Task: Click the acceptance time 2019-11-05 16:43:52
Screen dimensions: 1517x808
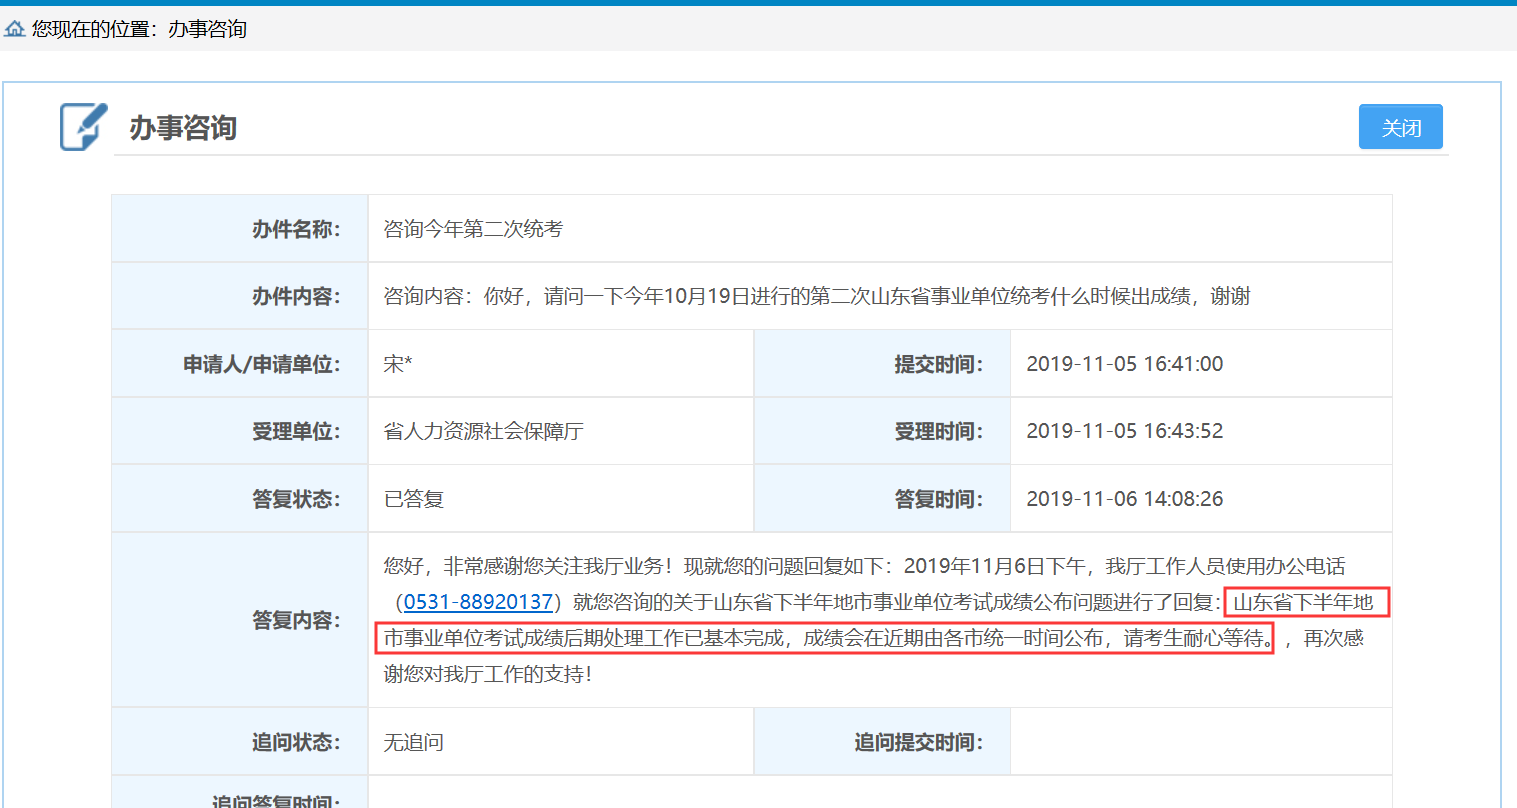Action: click(1124, 431)
